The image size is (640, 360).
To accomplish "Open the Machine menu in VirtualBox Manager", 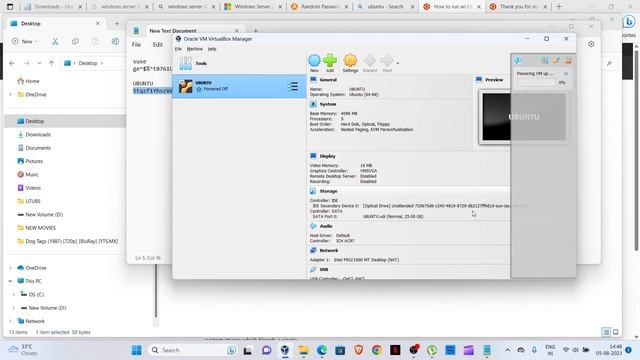I will click(x=194, y=49).
